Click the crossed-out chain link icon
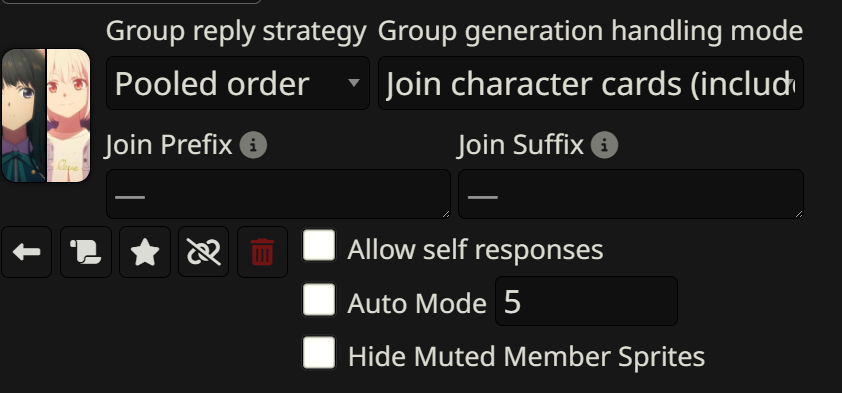842x393 pixels. tap(204, 252)
